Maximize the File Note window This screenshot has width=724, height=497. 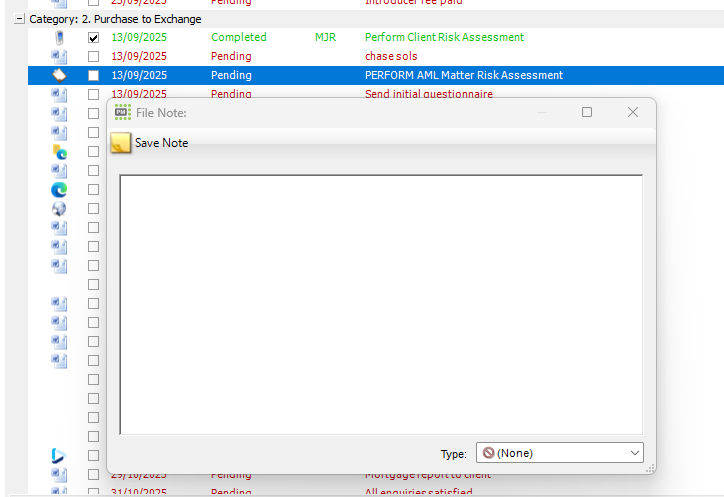click(587, 112)
